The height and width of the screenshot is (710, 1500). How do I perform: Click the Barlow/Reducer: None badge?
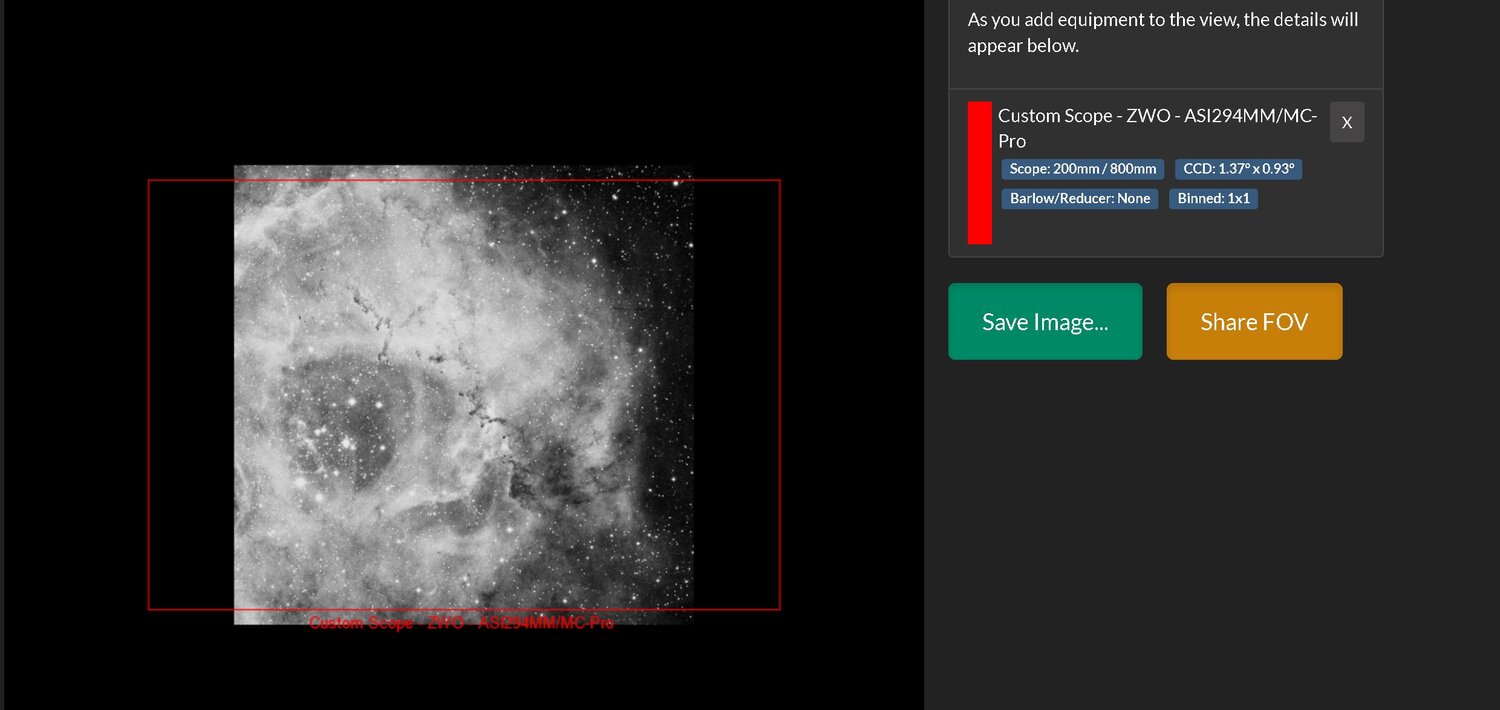1080,198
